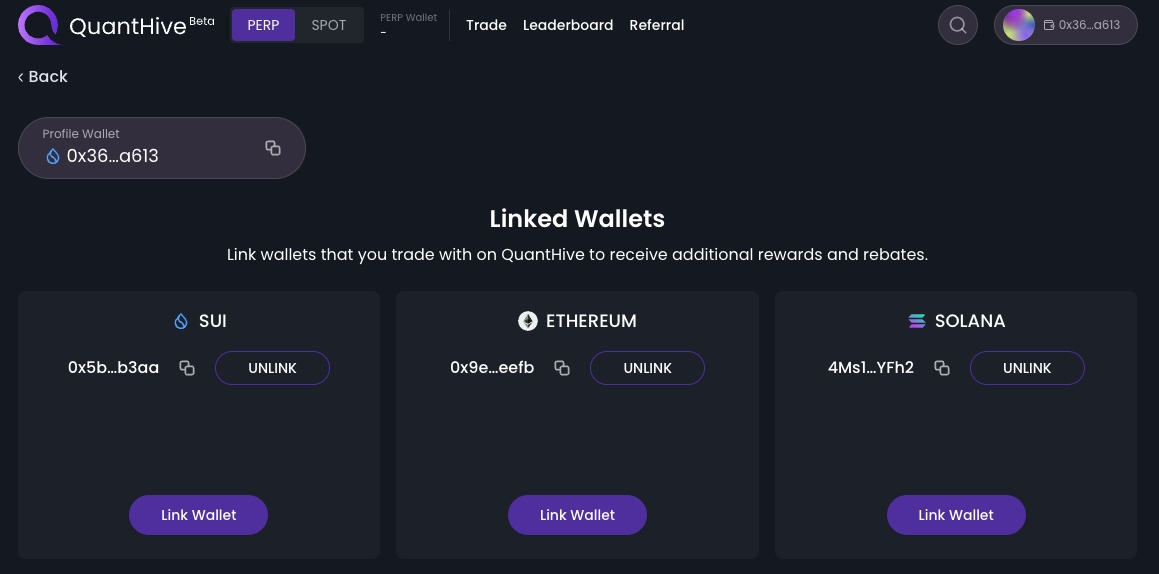Unlink the SUI wallet
This screenshot has width=1159, height=574.
(272, 368)
